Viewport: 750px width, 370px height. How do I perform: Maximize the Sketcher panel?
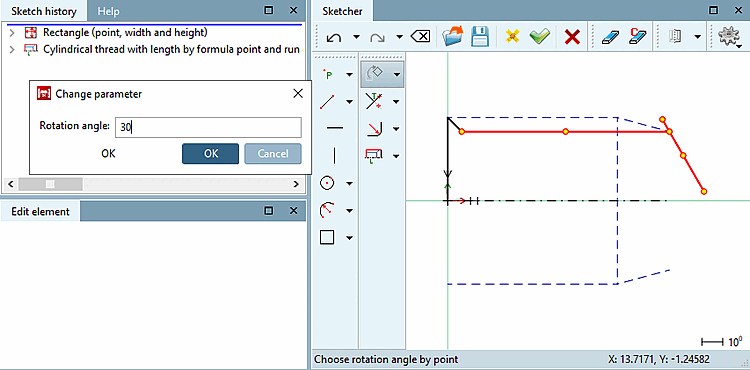tap(714, 11)
